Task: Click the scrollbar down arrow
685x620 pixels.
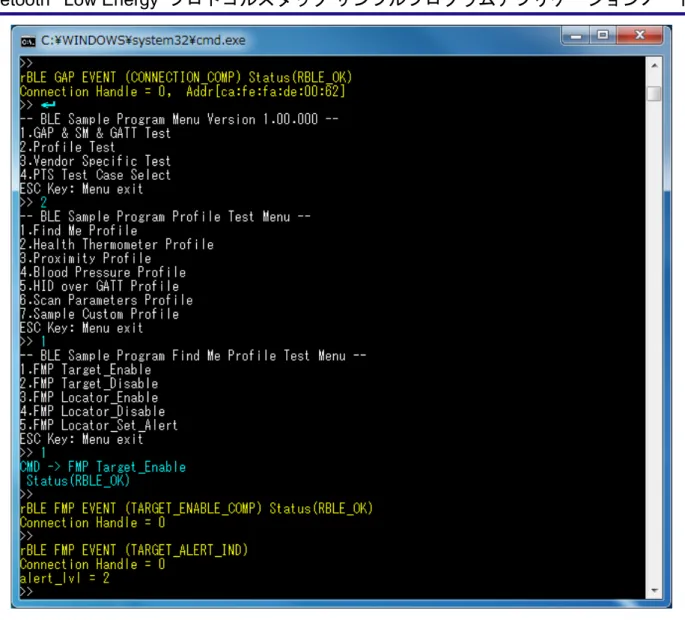Action: [x=654, y=591]
